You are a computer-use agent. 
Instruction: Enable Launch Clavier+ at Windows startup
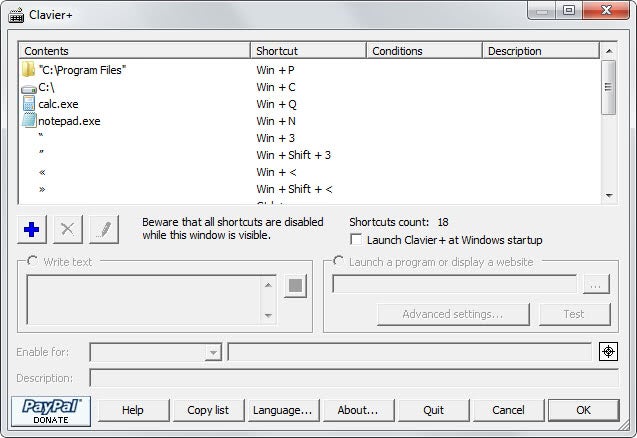pyautogui.click(x=356, y=239)
